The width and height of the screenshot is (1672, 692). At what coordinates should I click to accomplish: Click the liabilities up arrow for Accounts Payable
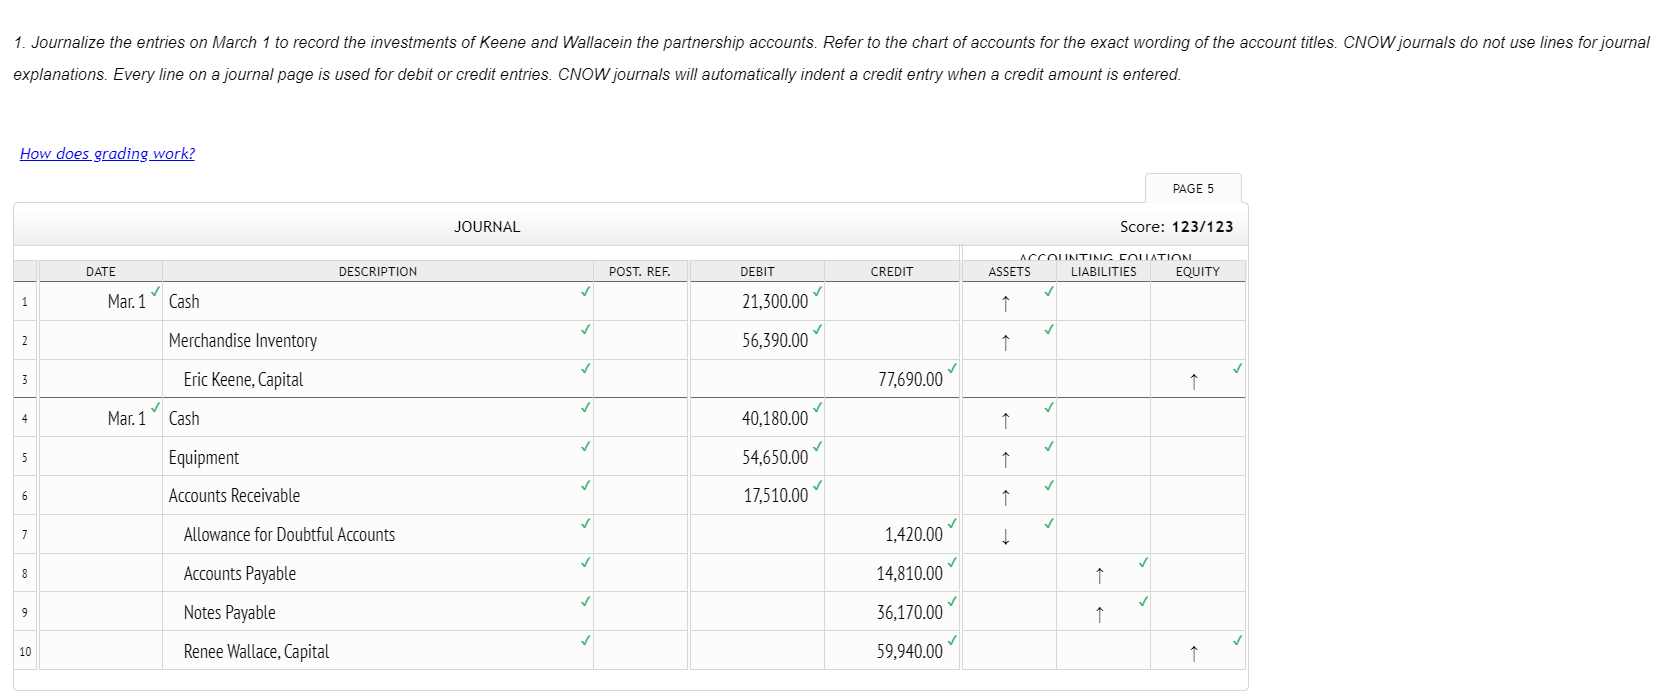tap(1100, 575)
